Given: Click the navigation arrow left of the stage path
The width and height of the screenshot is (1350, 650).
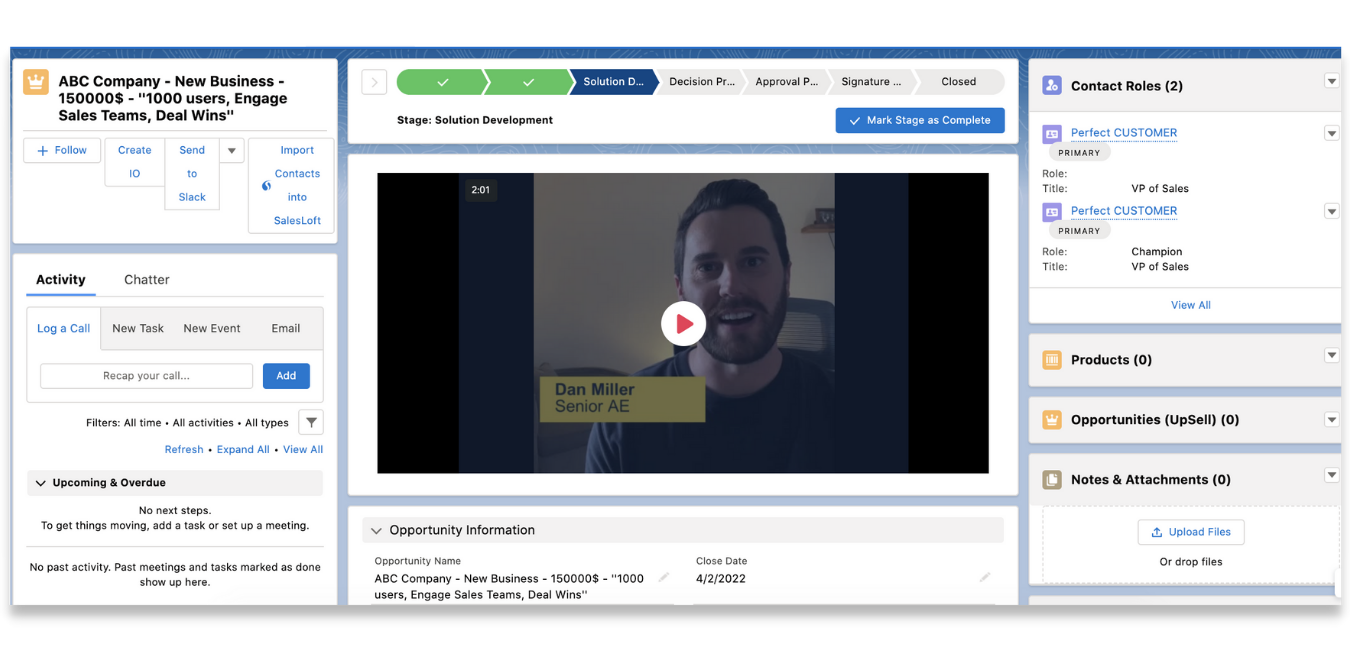Looking at the screenshot, I should click(x=374, y=81).
